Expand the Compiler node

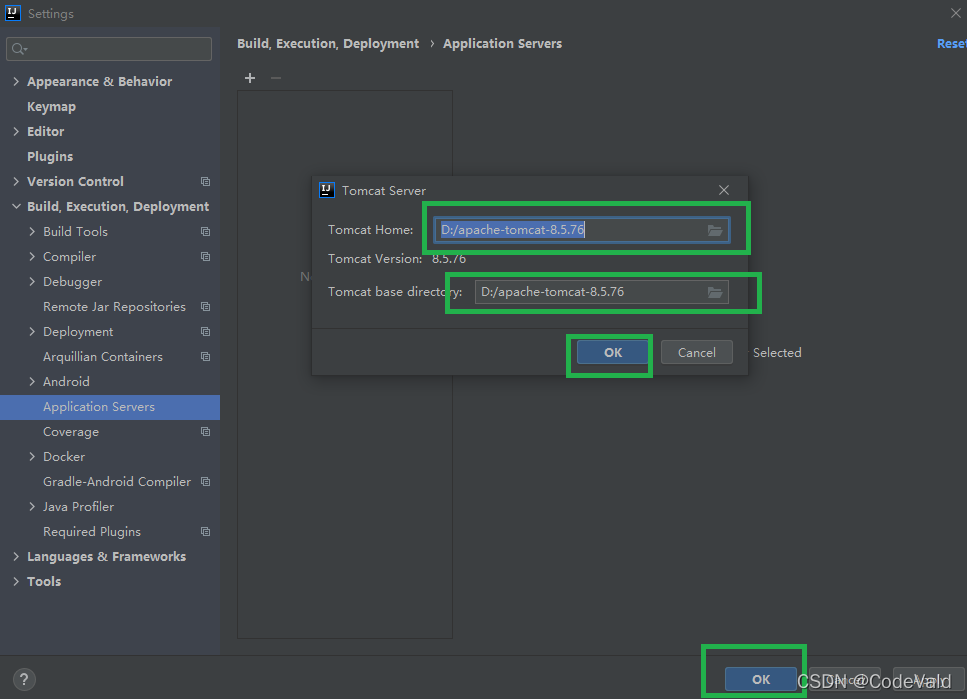[32, 257]
